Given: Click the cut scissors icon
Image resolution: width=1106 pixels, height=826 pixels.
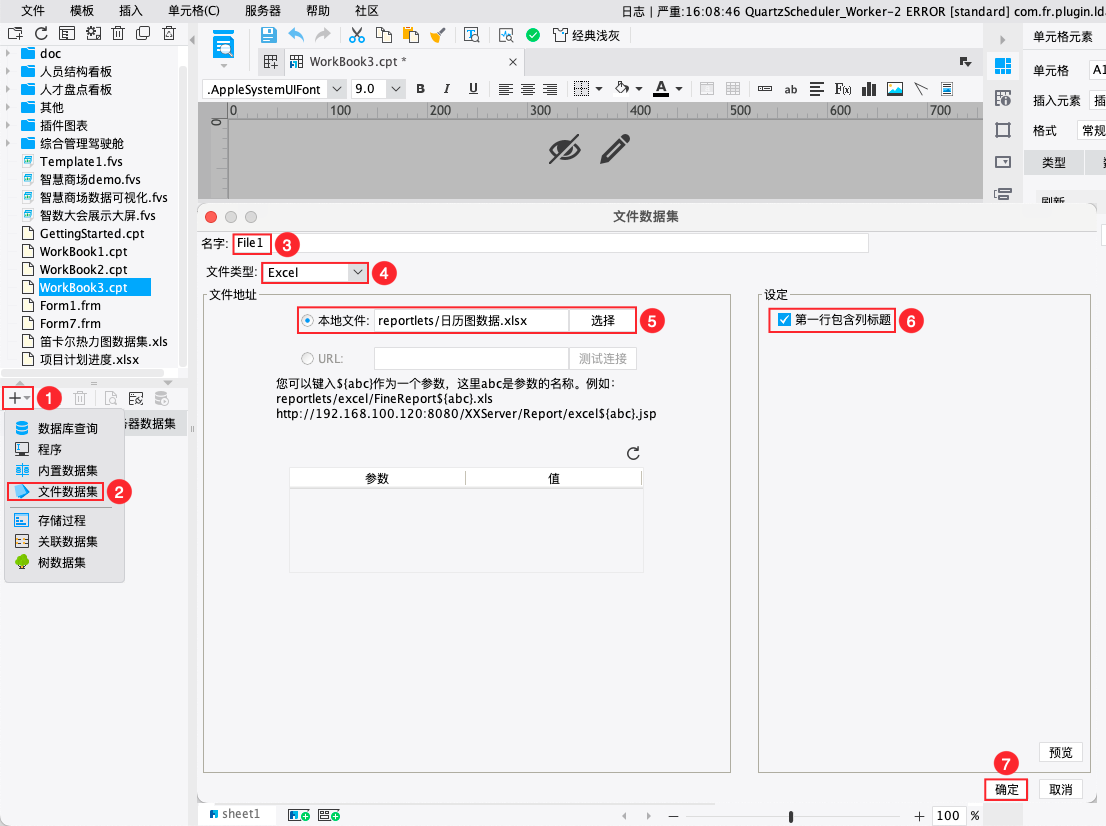Looking at the screenshot, I should (357, 35).
